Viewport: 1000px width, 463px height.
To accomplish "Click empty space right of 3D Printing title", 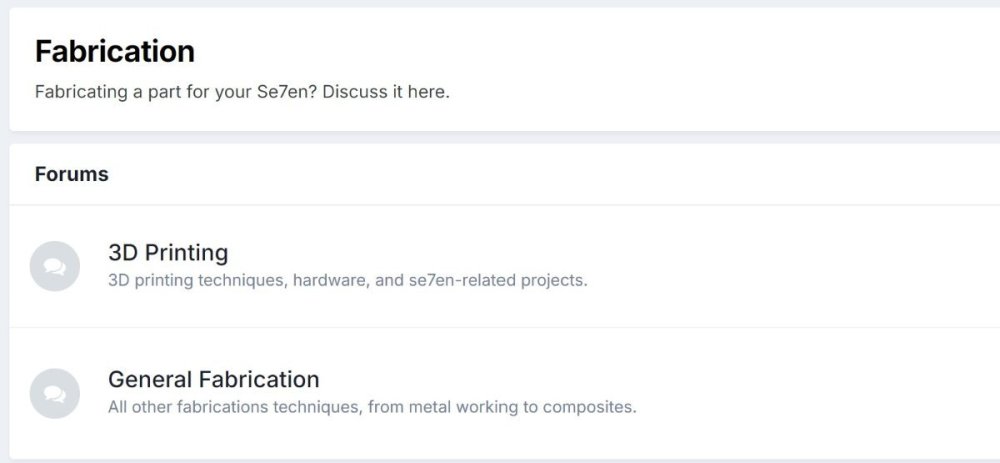I will click(x=600, y=253).
